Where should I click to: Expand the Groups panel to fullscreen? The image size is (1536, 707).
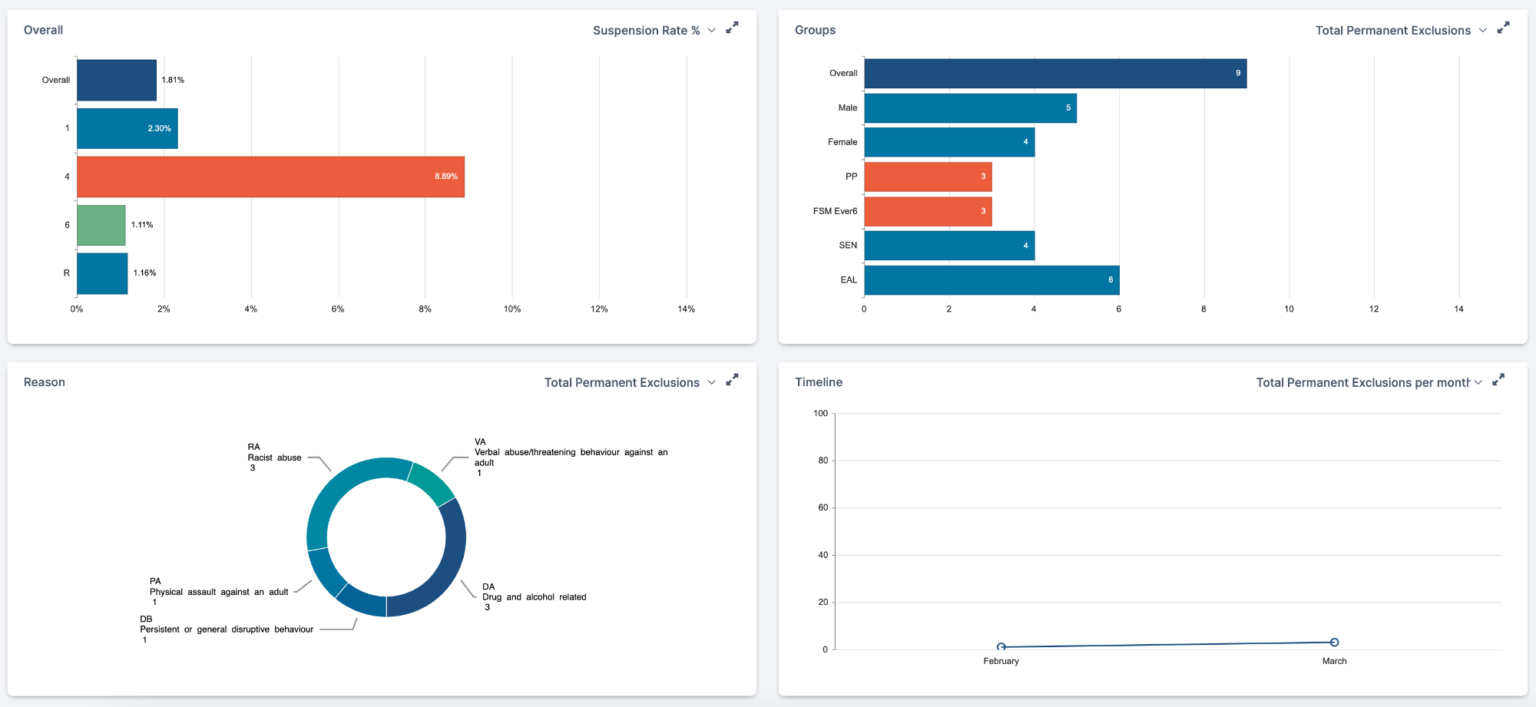[1503, 28]
